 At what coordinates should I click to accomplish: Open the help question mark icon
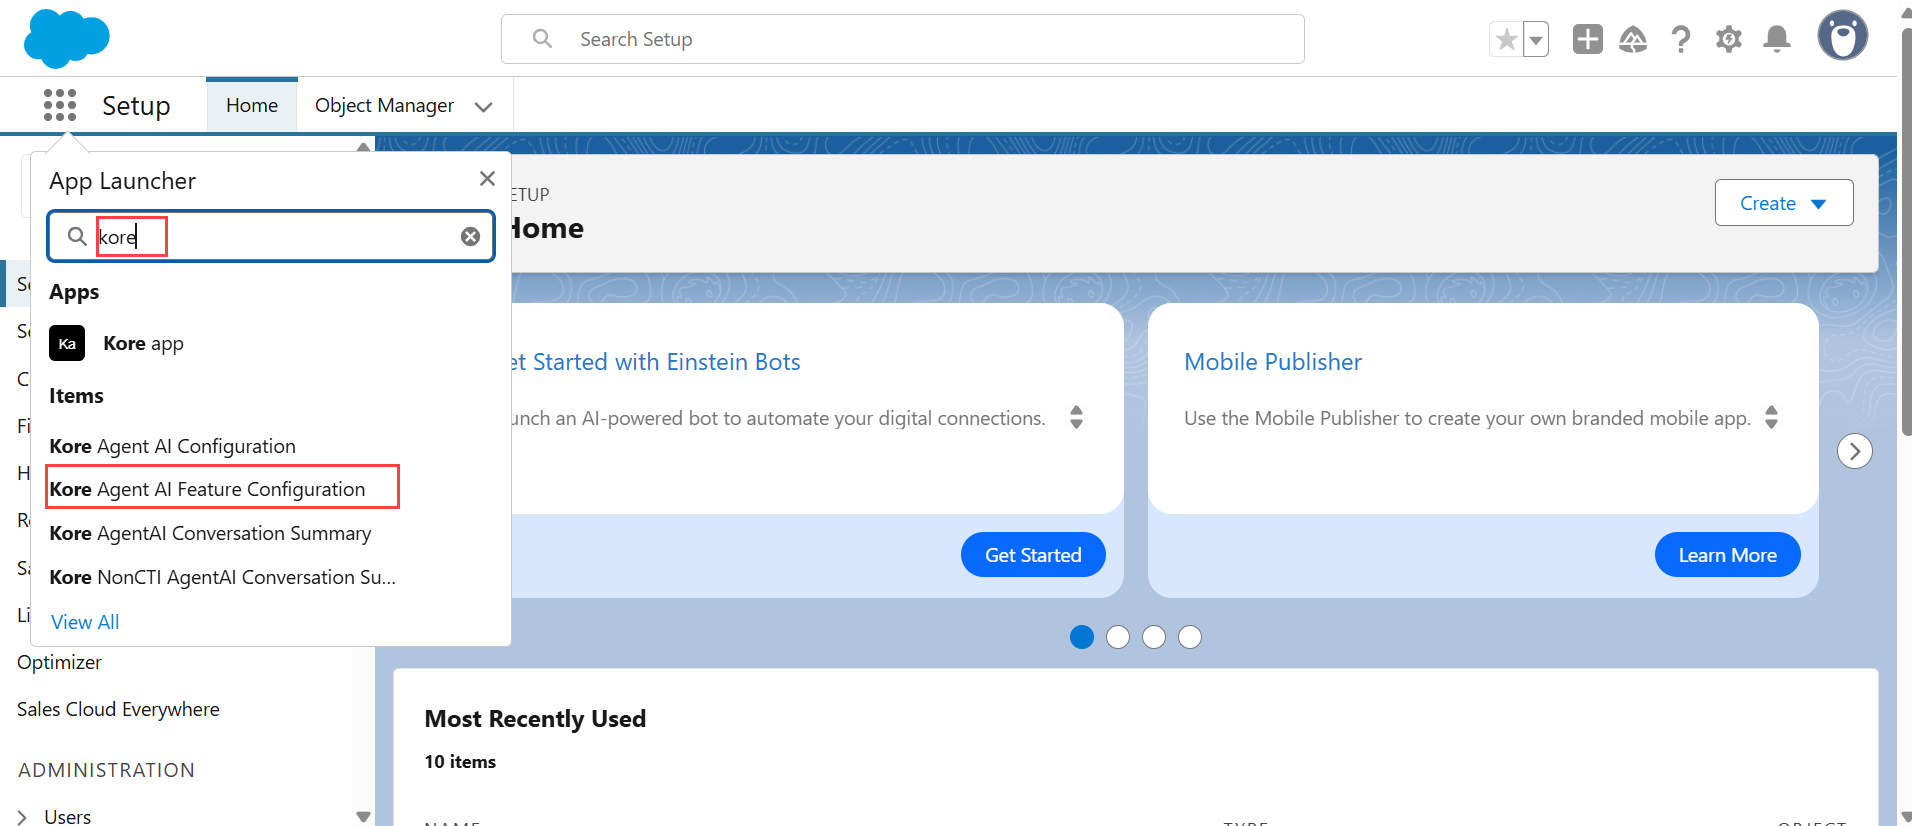[x=1681, y=39]
